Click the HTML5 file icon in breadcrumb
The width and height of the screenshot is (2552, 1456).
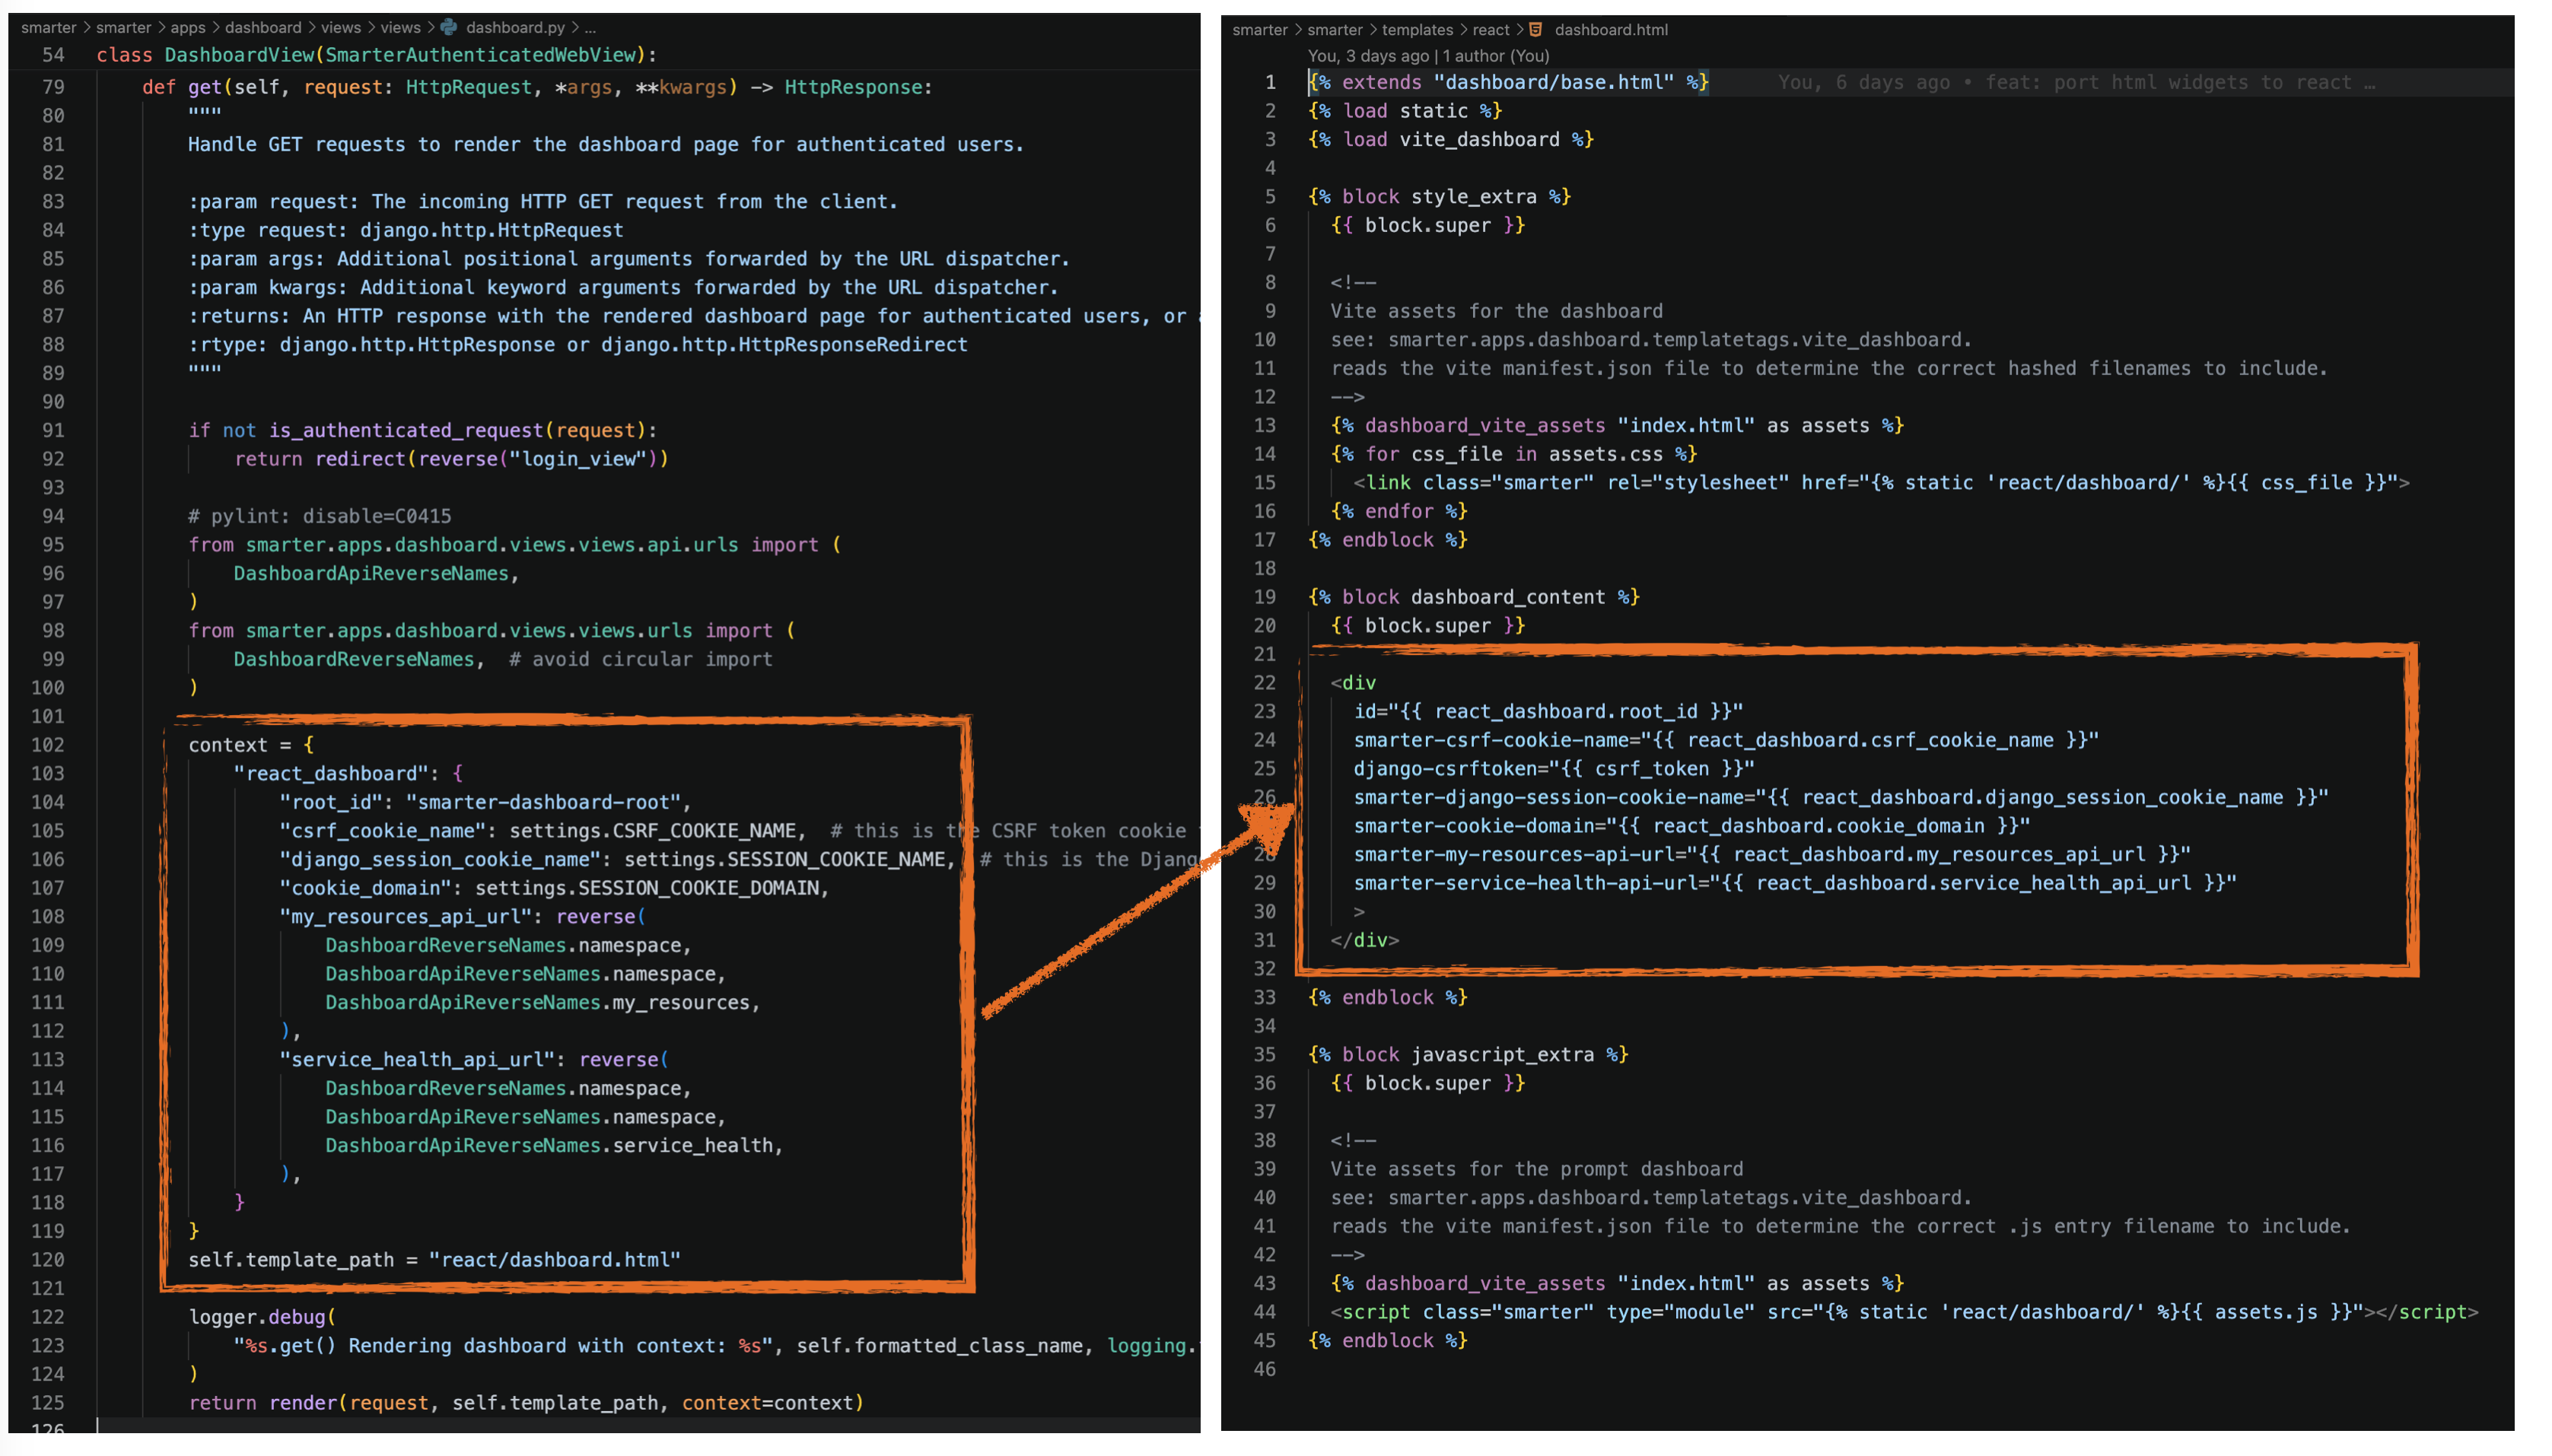coord(1535,29)
